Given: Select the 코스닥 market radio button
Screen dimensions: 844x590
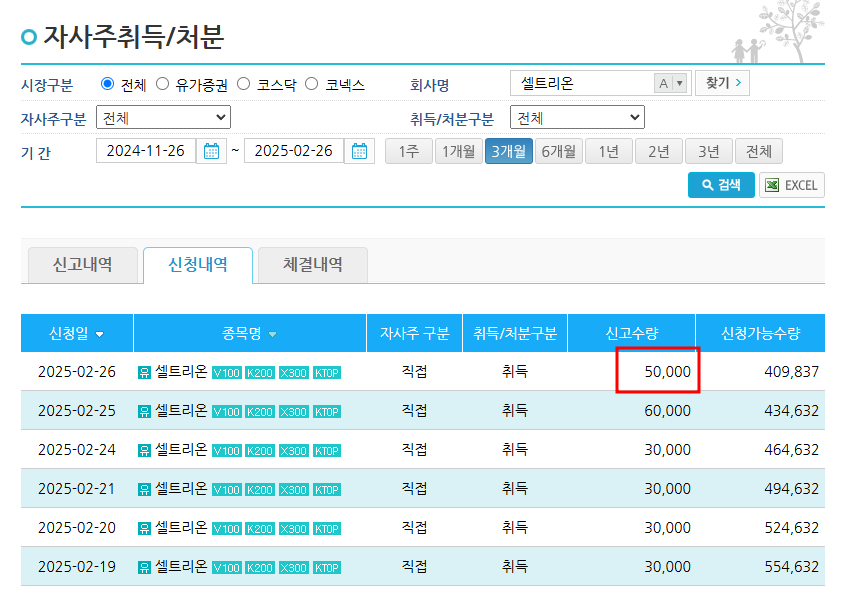Looking at the screenshot, I should [243, 84].
